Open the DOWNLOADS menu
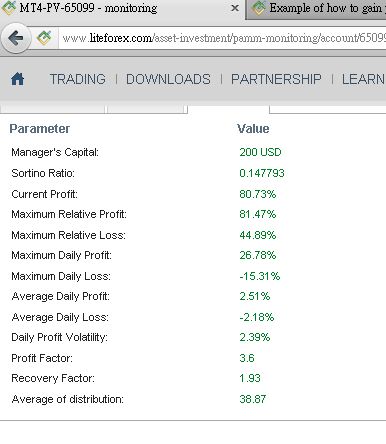This screenshot has height=444, width=386. pos(168,79)
